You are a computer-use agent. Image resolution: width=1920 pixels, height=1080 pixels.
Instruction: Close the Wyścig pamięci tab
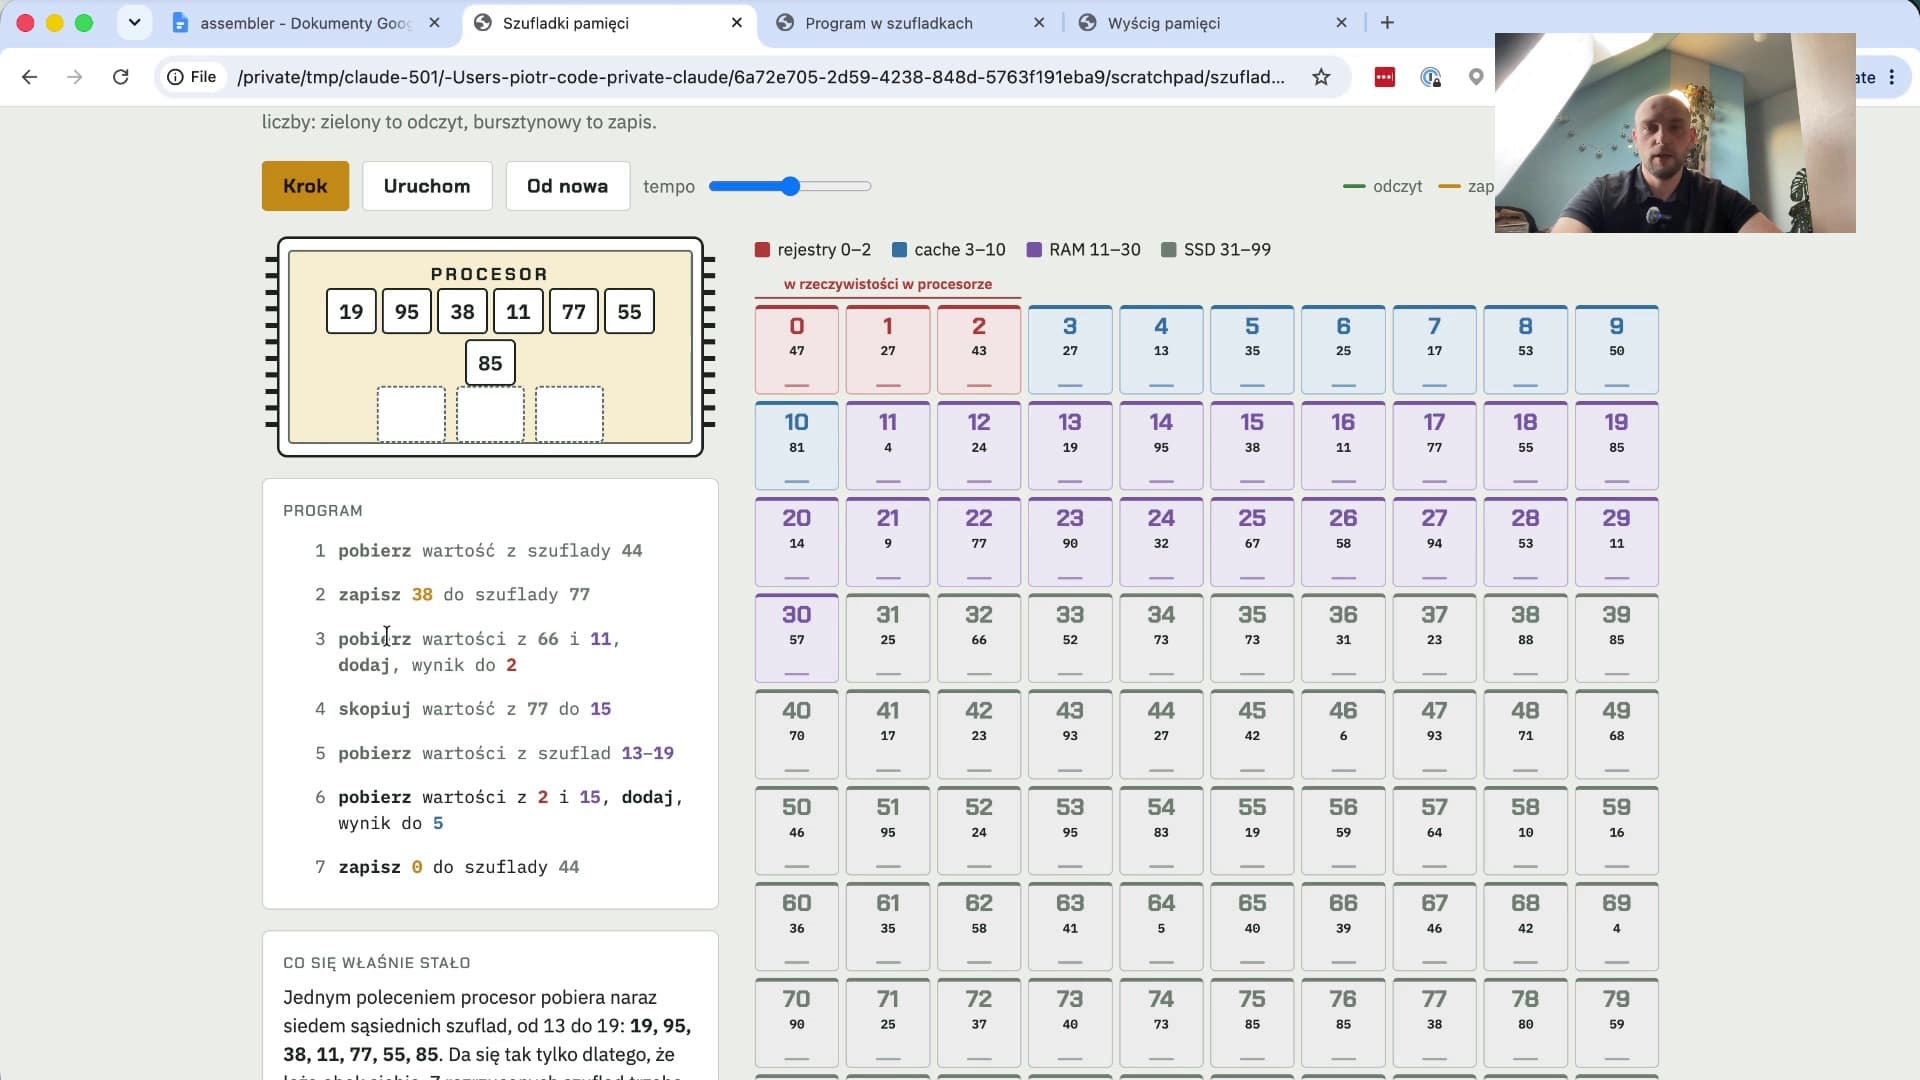coord(1342,23)
